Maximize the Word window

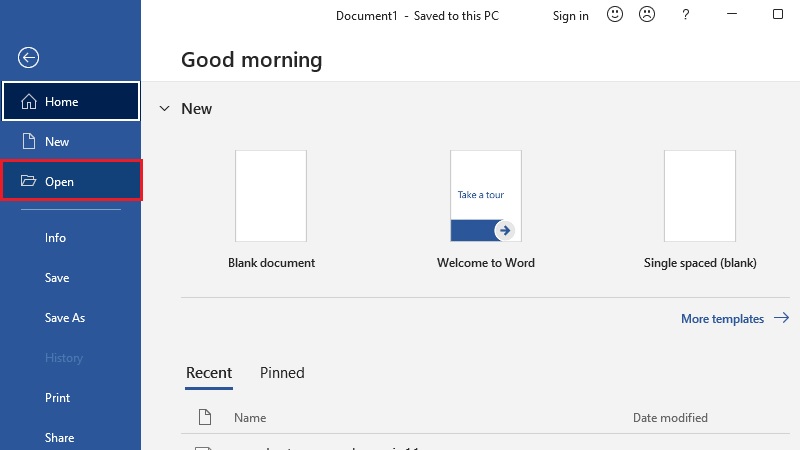(x=778, y=14)
